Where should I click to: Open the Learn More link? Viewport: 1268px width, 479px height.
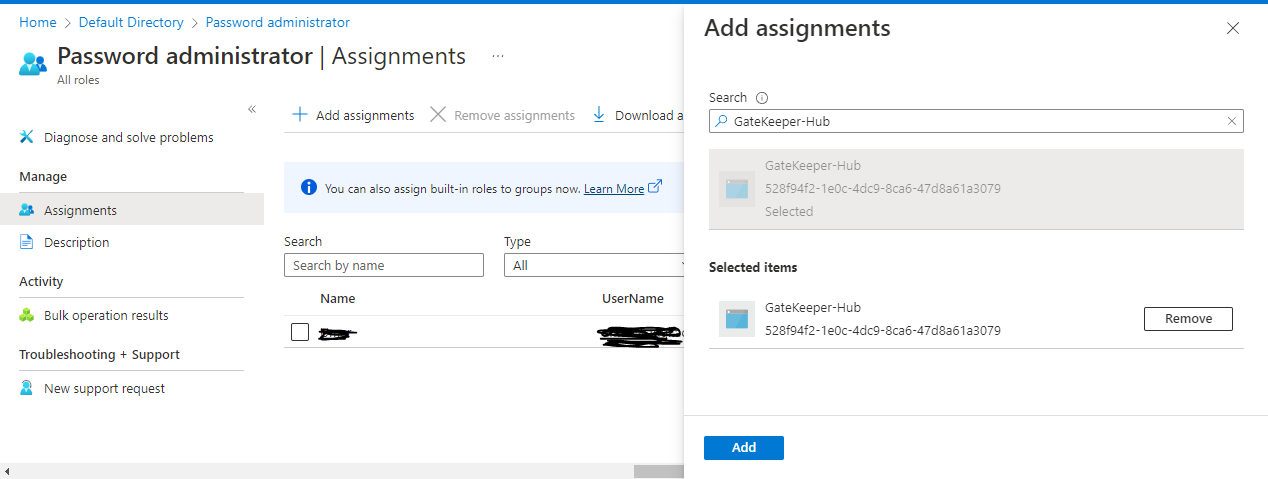[x=614, y=189]
